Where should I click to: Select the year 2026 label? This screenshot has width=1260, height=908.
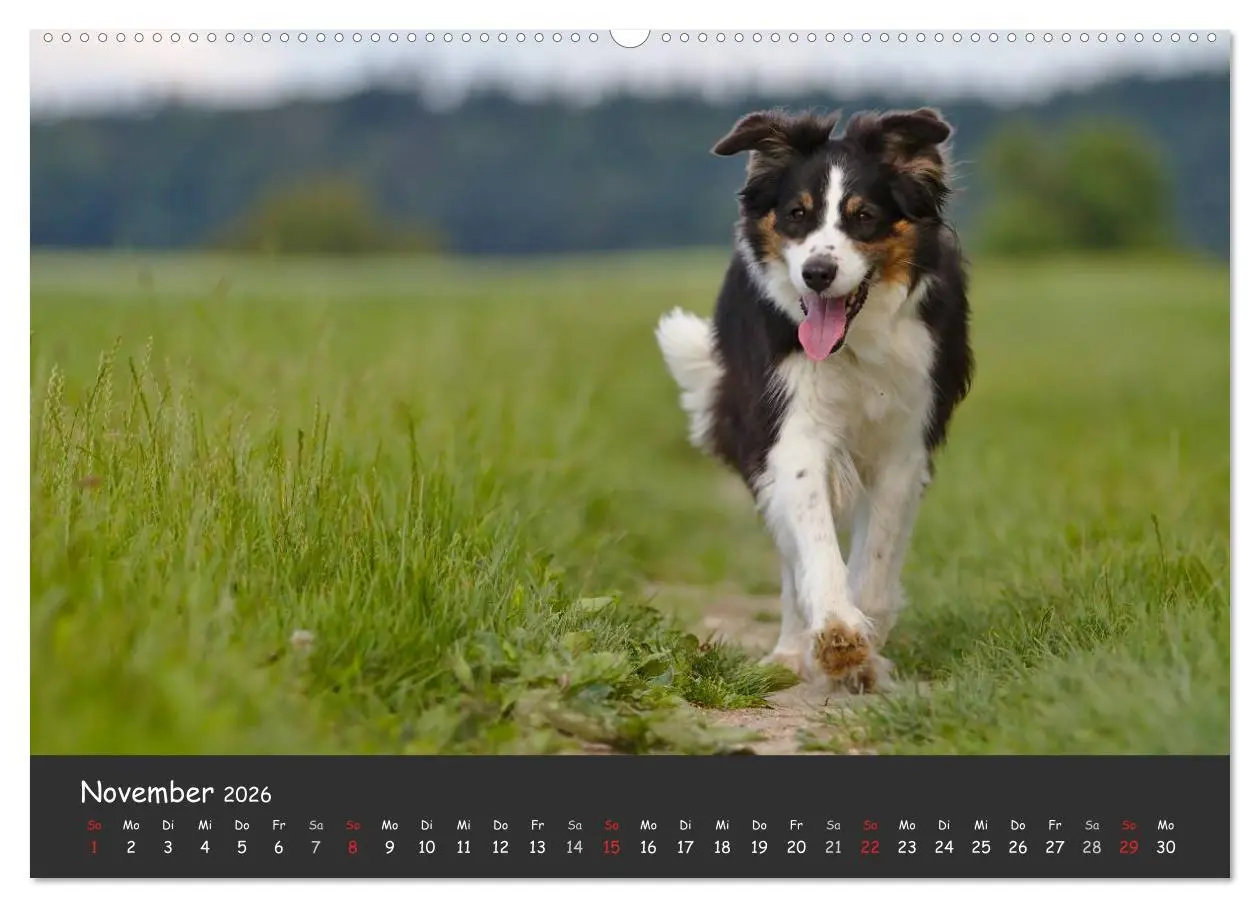coord(250,795)
